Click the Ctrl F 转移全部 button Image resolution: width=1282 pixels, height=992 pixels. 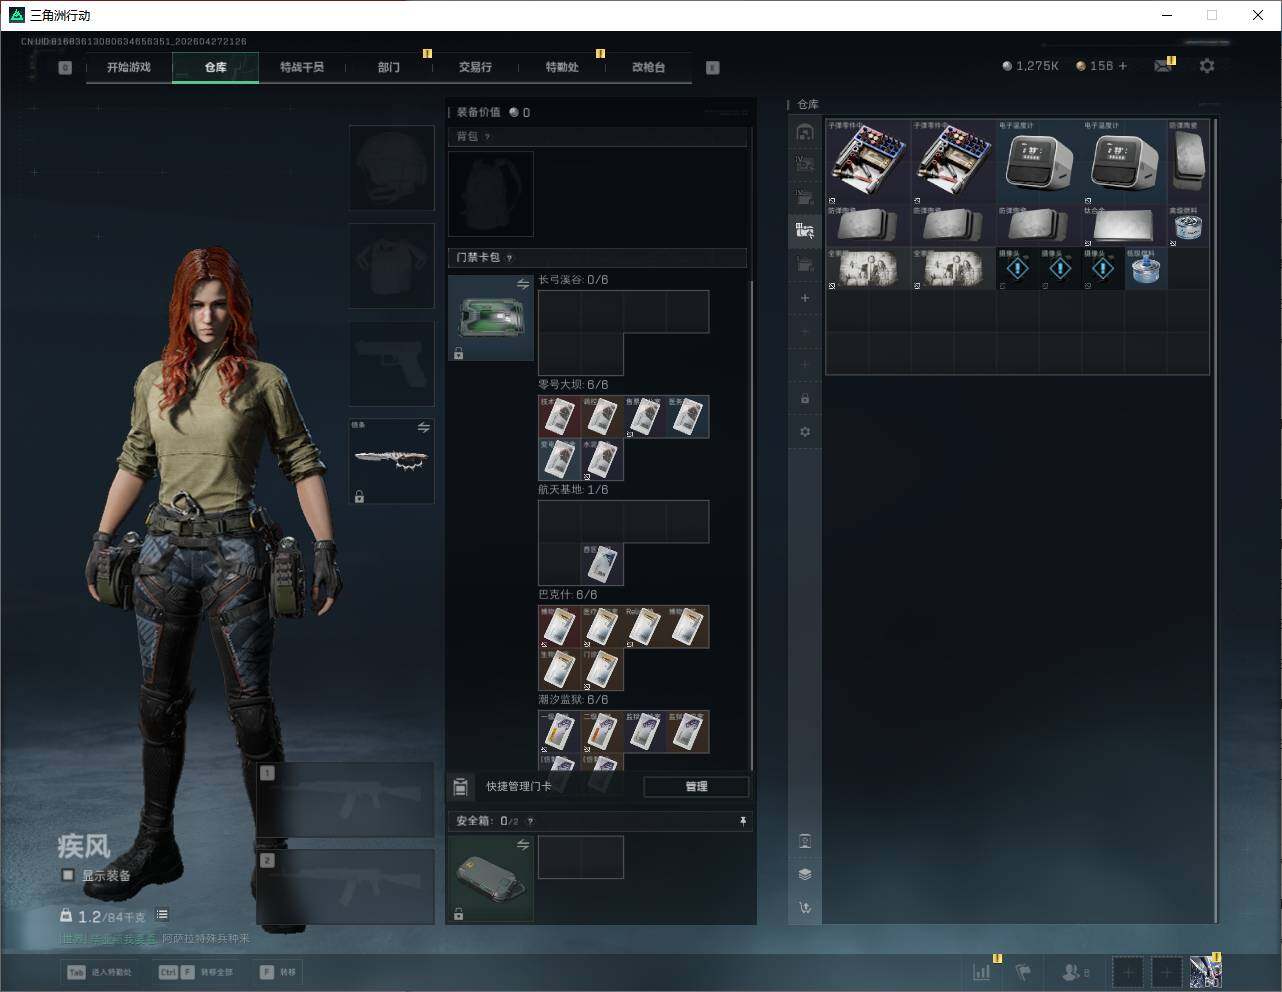[x=197, y=972]
